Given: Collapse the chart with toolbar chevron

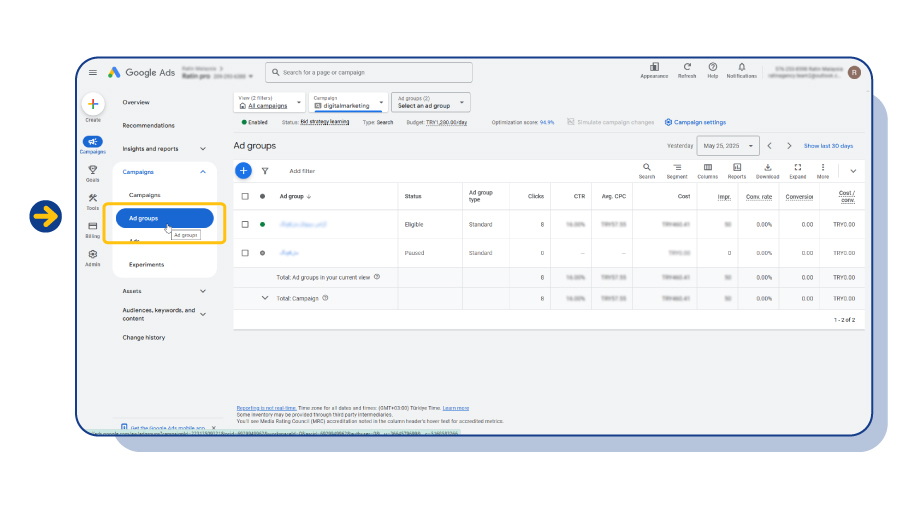Looking at the screenshot, I should (x=853, y=171).
